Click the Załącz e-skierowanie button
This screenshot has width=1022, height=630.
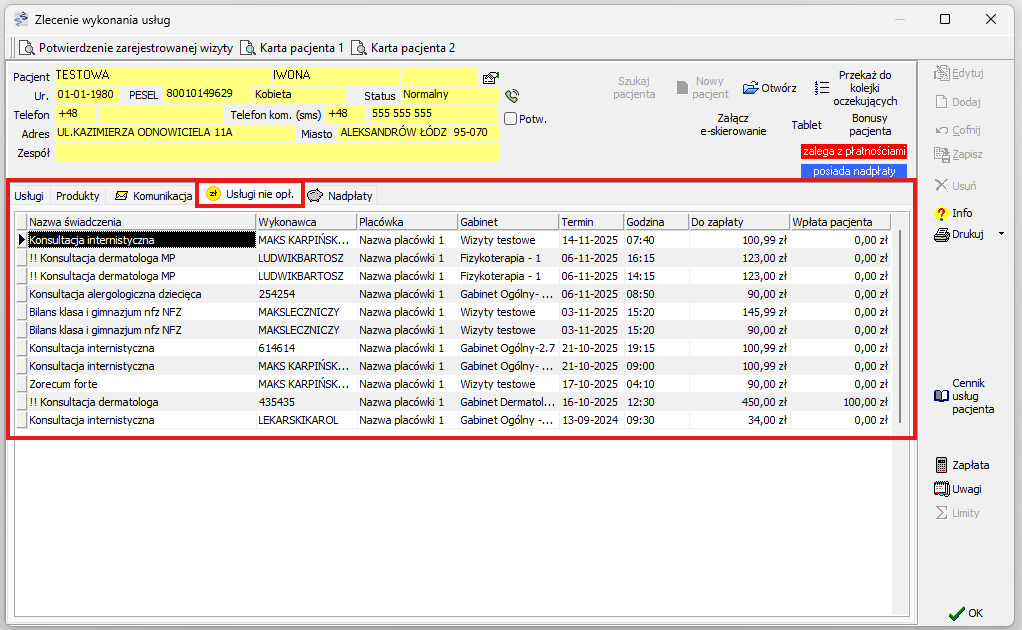pyautogui.click(x=732, y=124)
